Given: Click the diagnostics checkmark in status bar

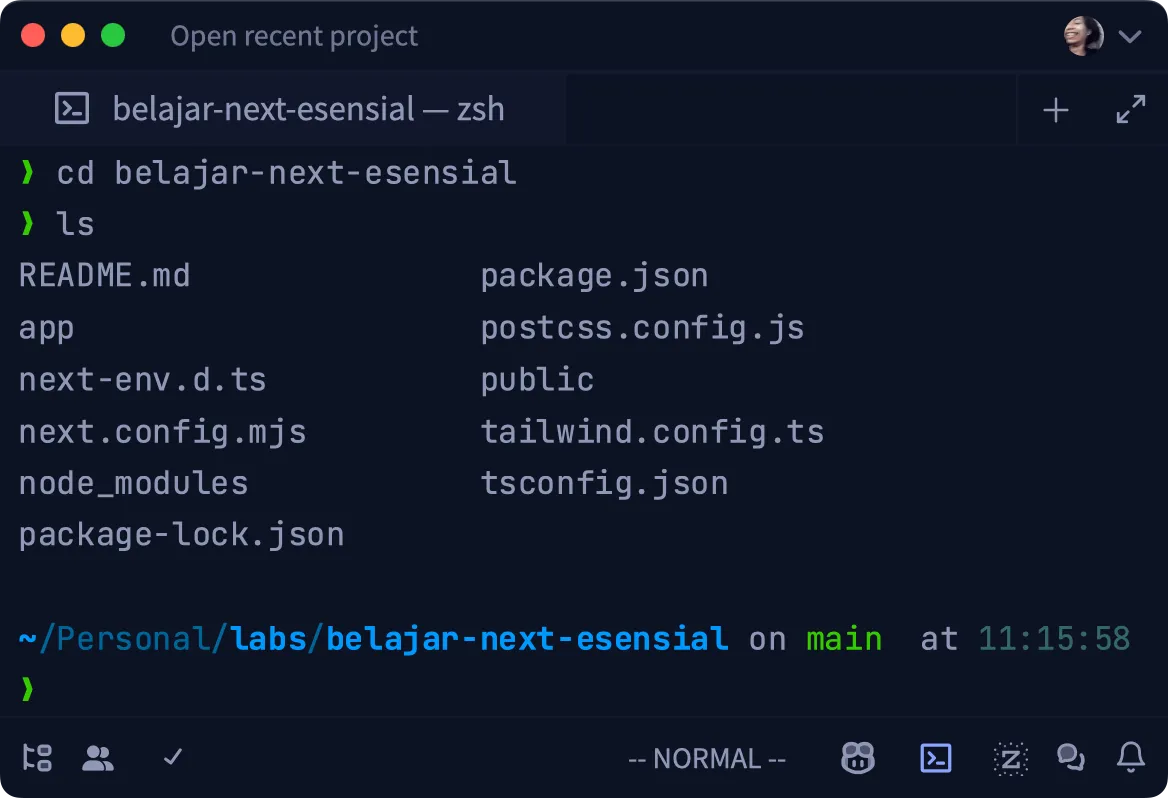Looking at the screenshot, I should tap(173, 758).
